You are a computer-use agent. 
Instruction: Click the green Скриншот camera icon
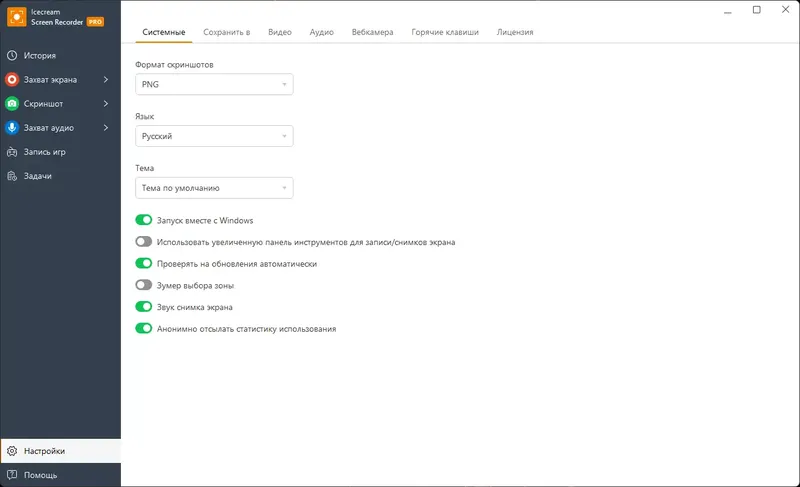[12, 104]
